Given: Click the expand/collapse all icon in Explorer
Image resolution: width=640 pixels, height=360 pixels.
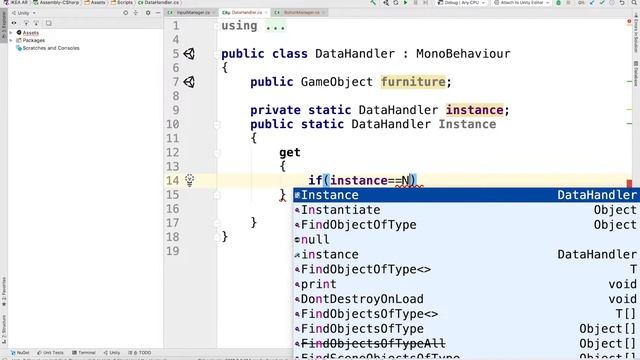Looking at the screenshot, I should click(x=136, y=13).
